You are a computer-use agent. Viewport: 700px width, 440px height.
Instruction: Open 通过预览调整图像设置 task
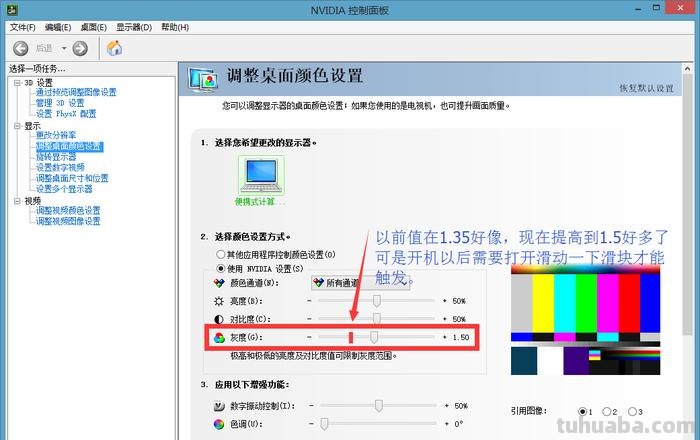[76, 92]
